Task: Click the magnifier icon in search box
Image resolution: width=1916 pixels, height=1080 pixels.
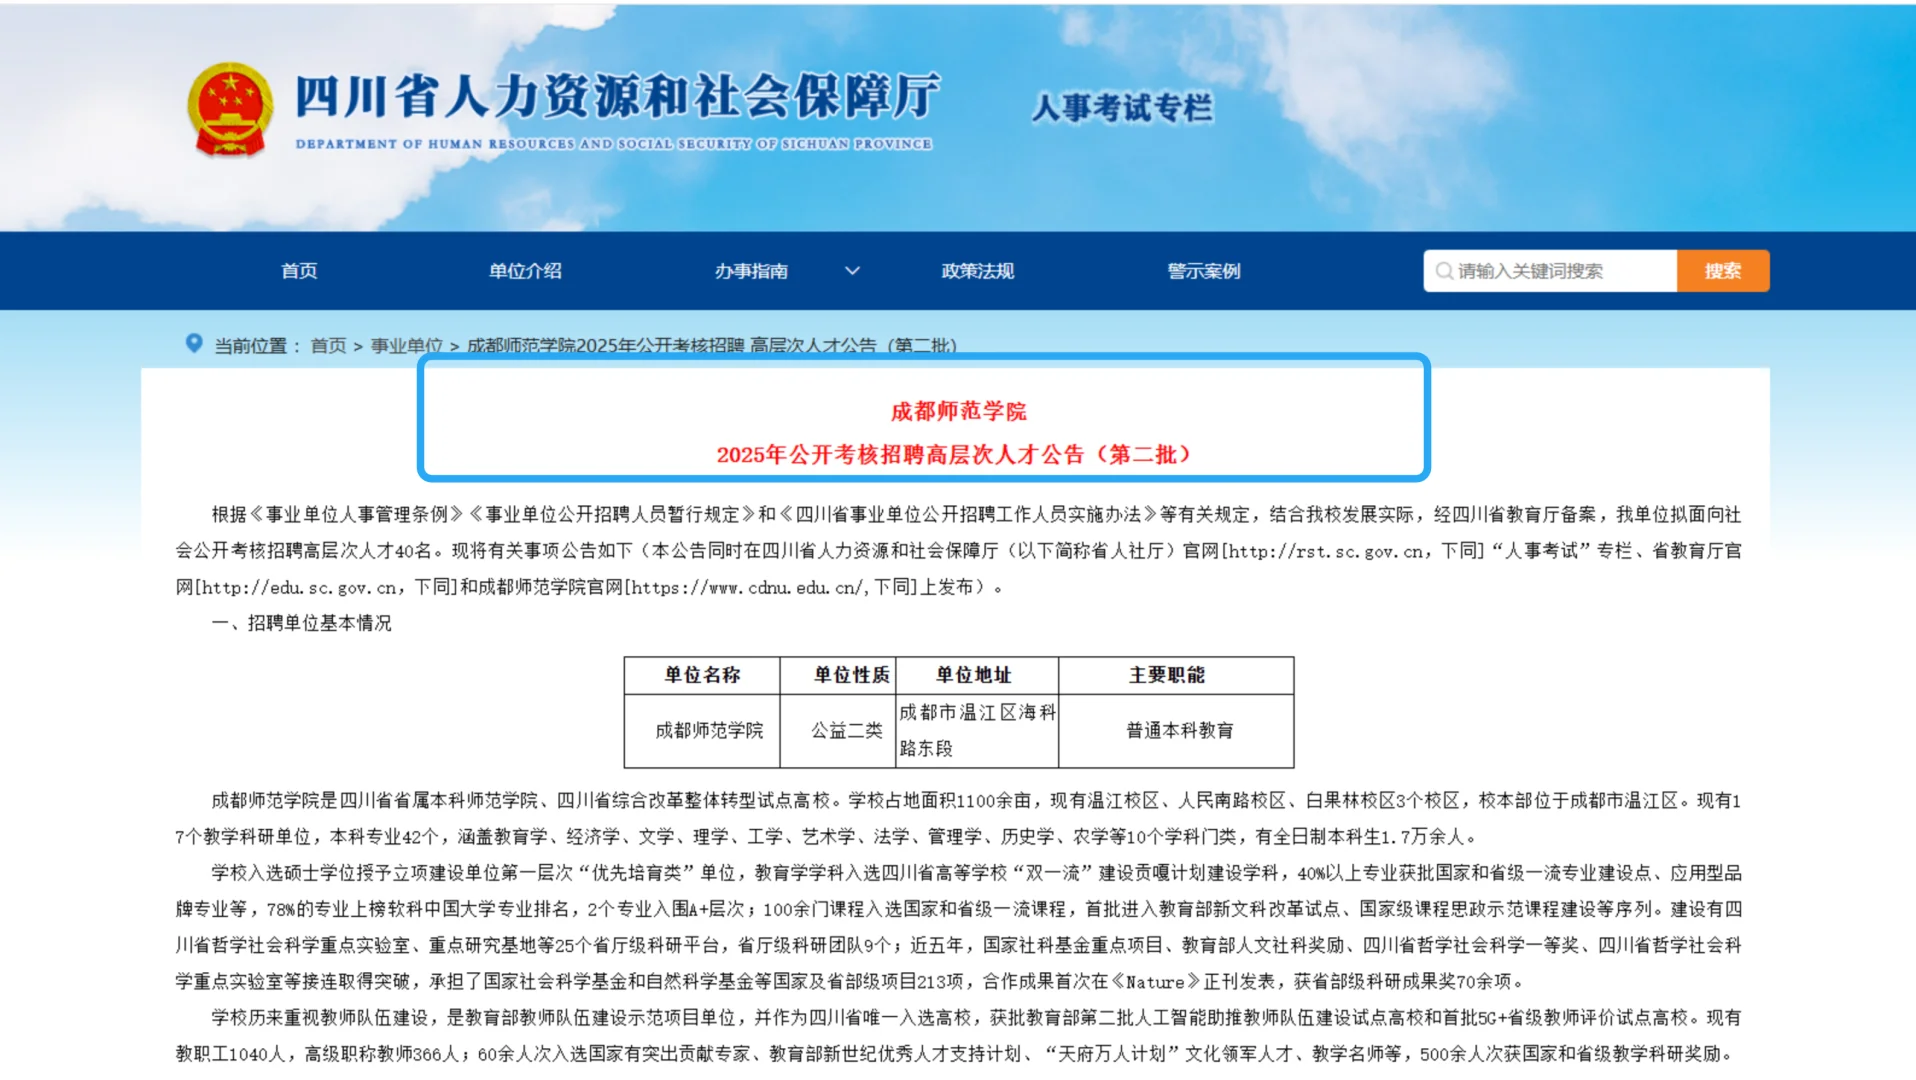Action: click(1443, 271)
